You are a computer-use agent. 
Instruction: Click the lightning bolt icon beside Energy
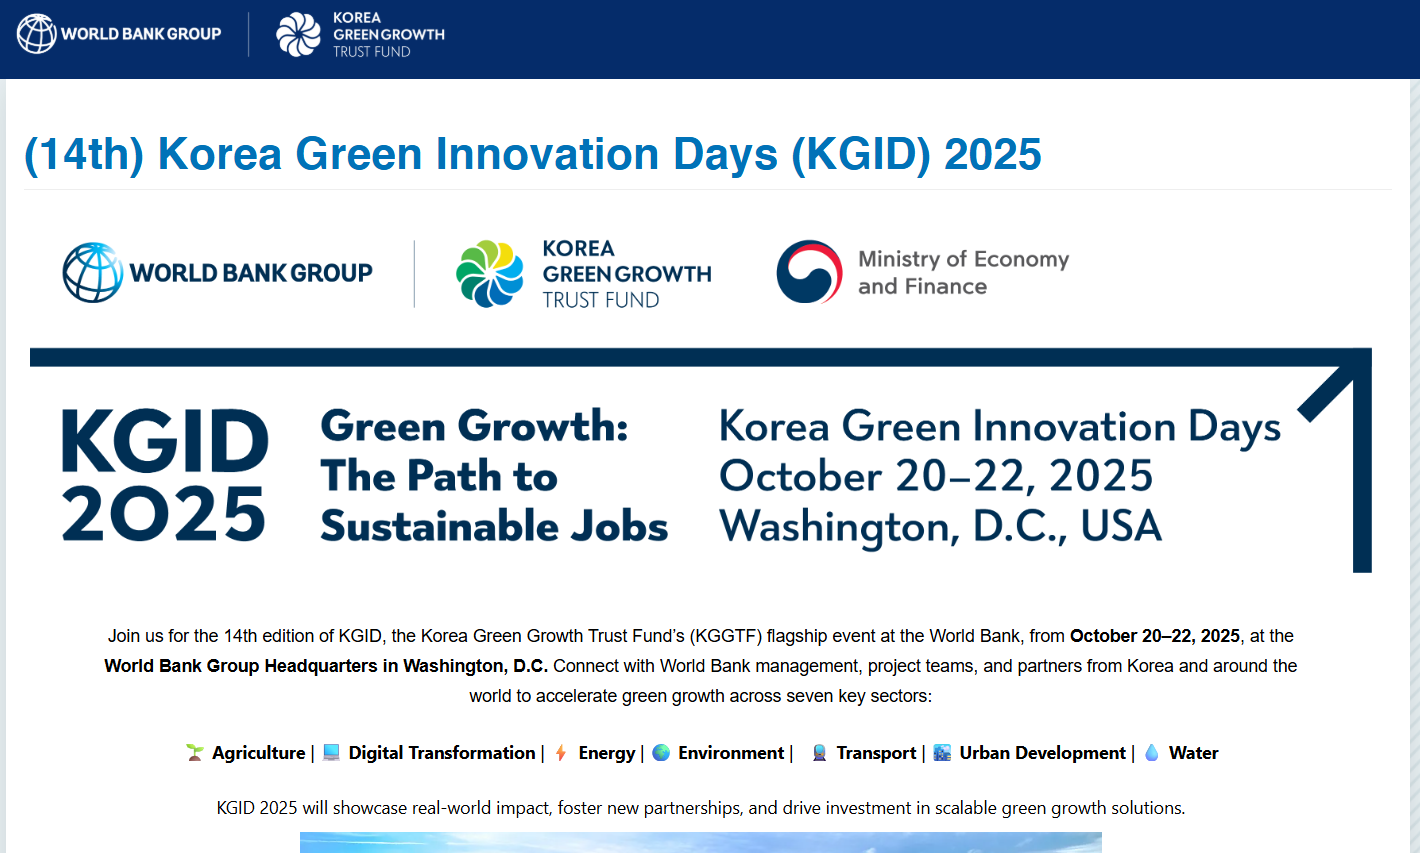561,753
